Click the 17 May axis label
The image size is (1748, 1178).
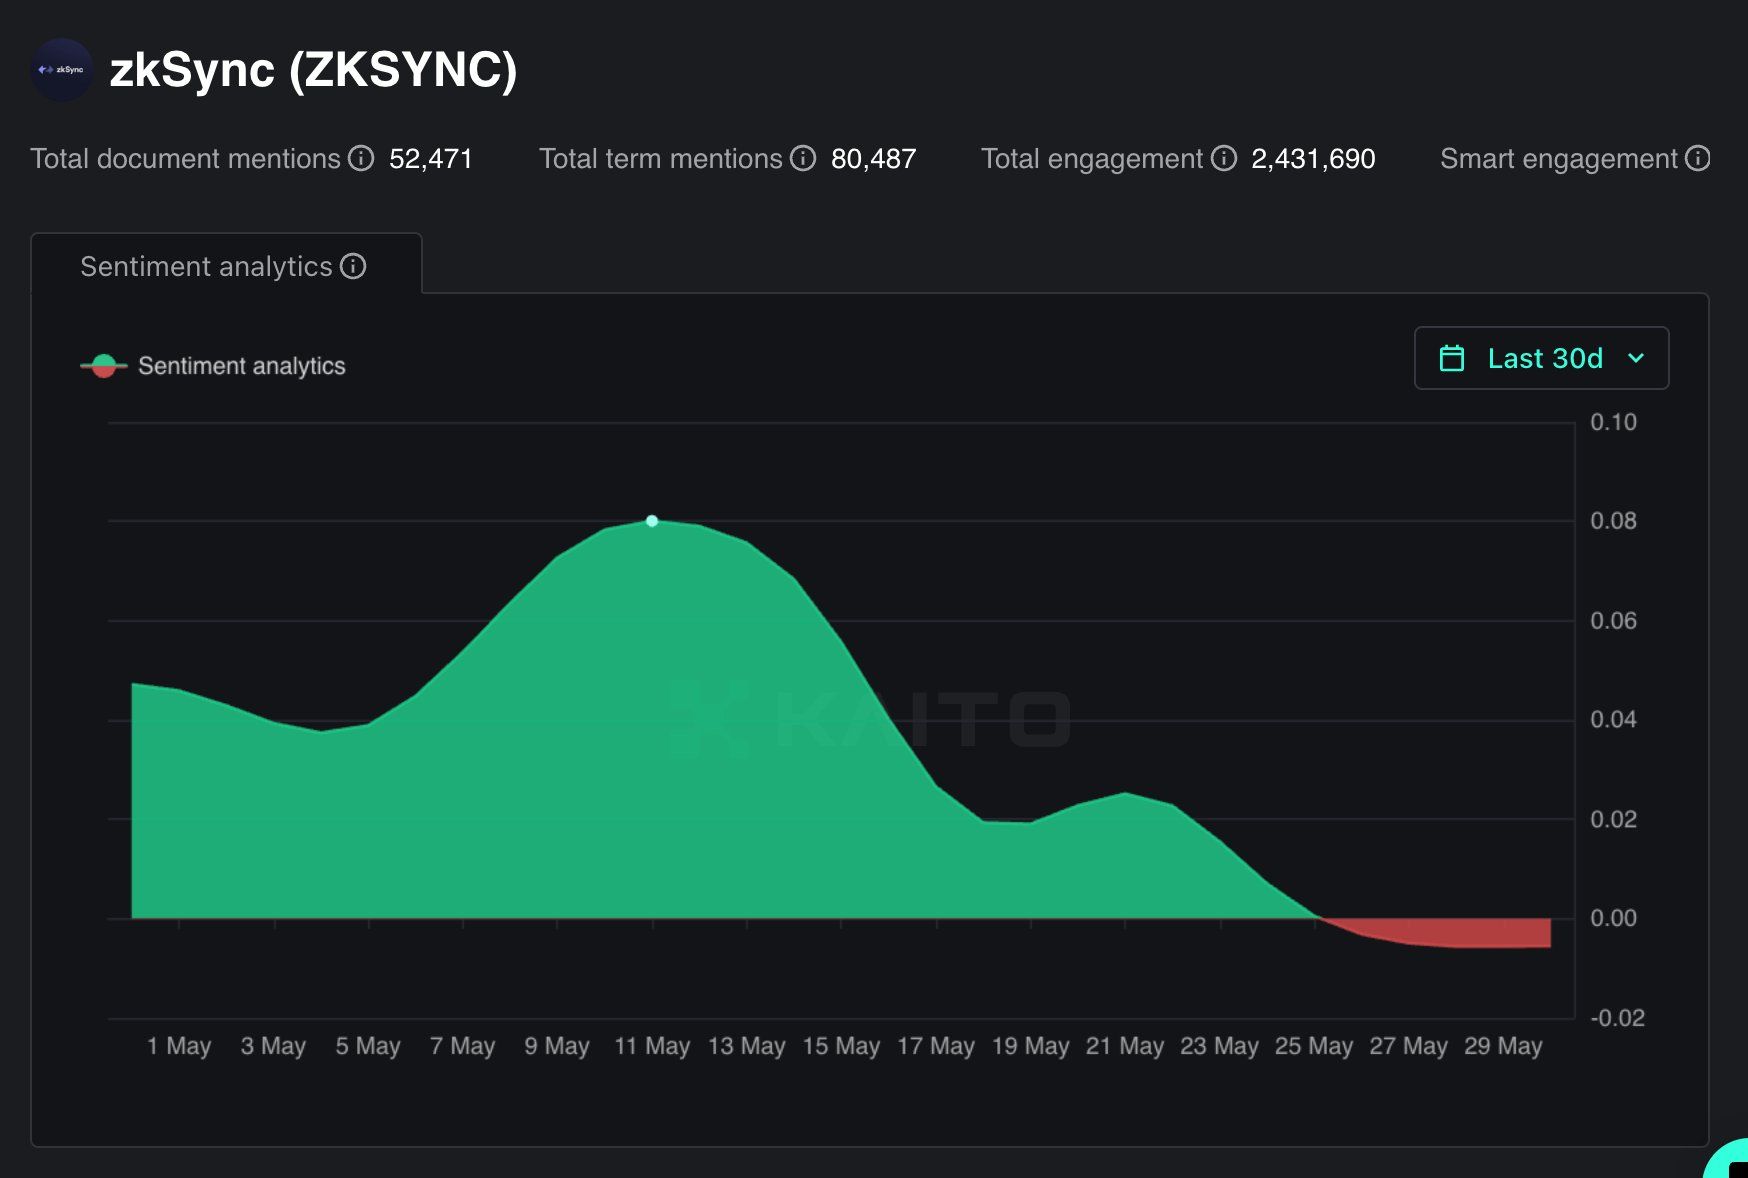click(936, 1046)
